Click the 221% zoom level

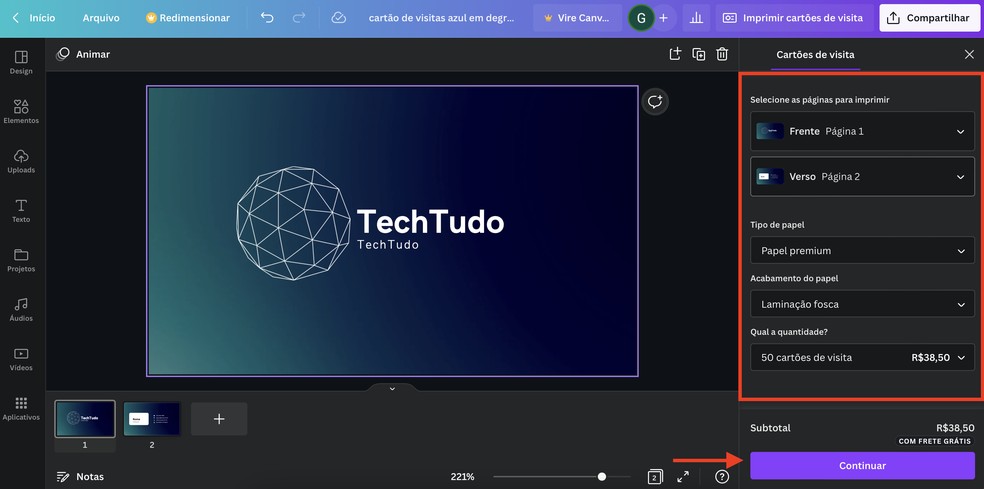[463, 477]
